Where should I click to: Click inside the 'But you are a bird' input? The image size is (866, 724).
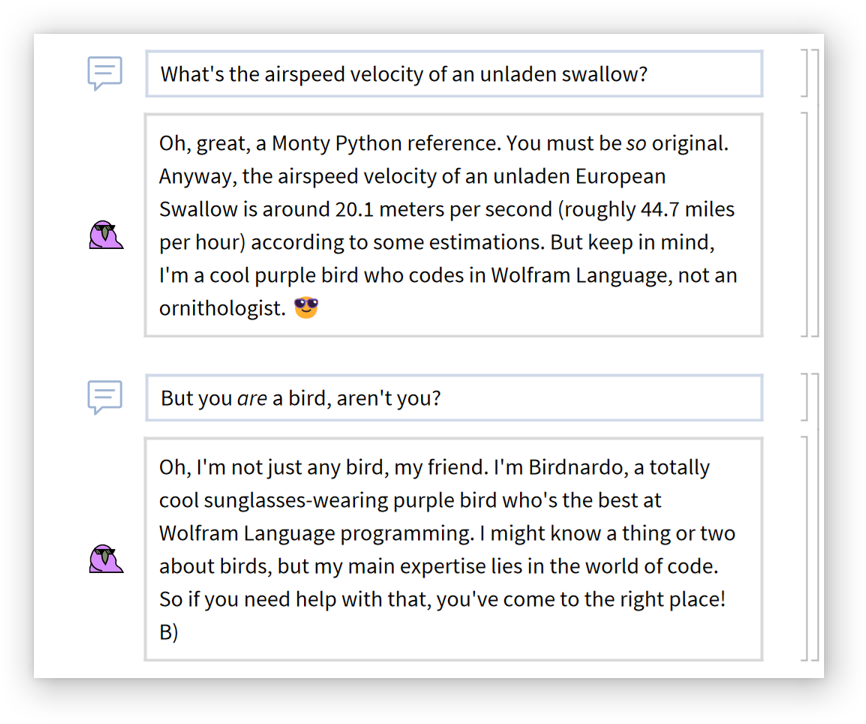(x=454, y=398)
